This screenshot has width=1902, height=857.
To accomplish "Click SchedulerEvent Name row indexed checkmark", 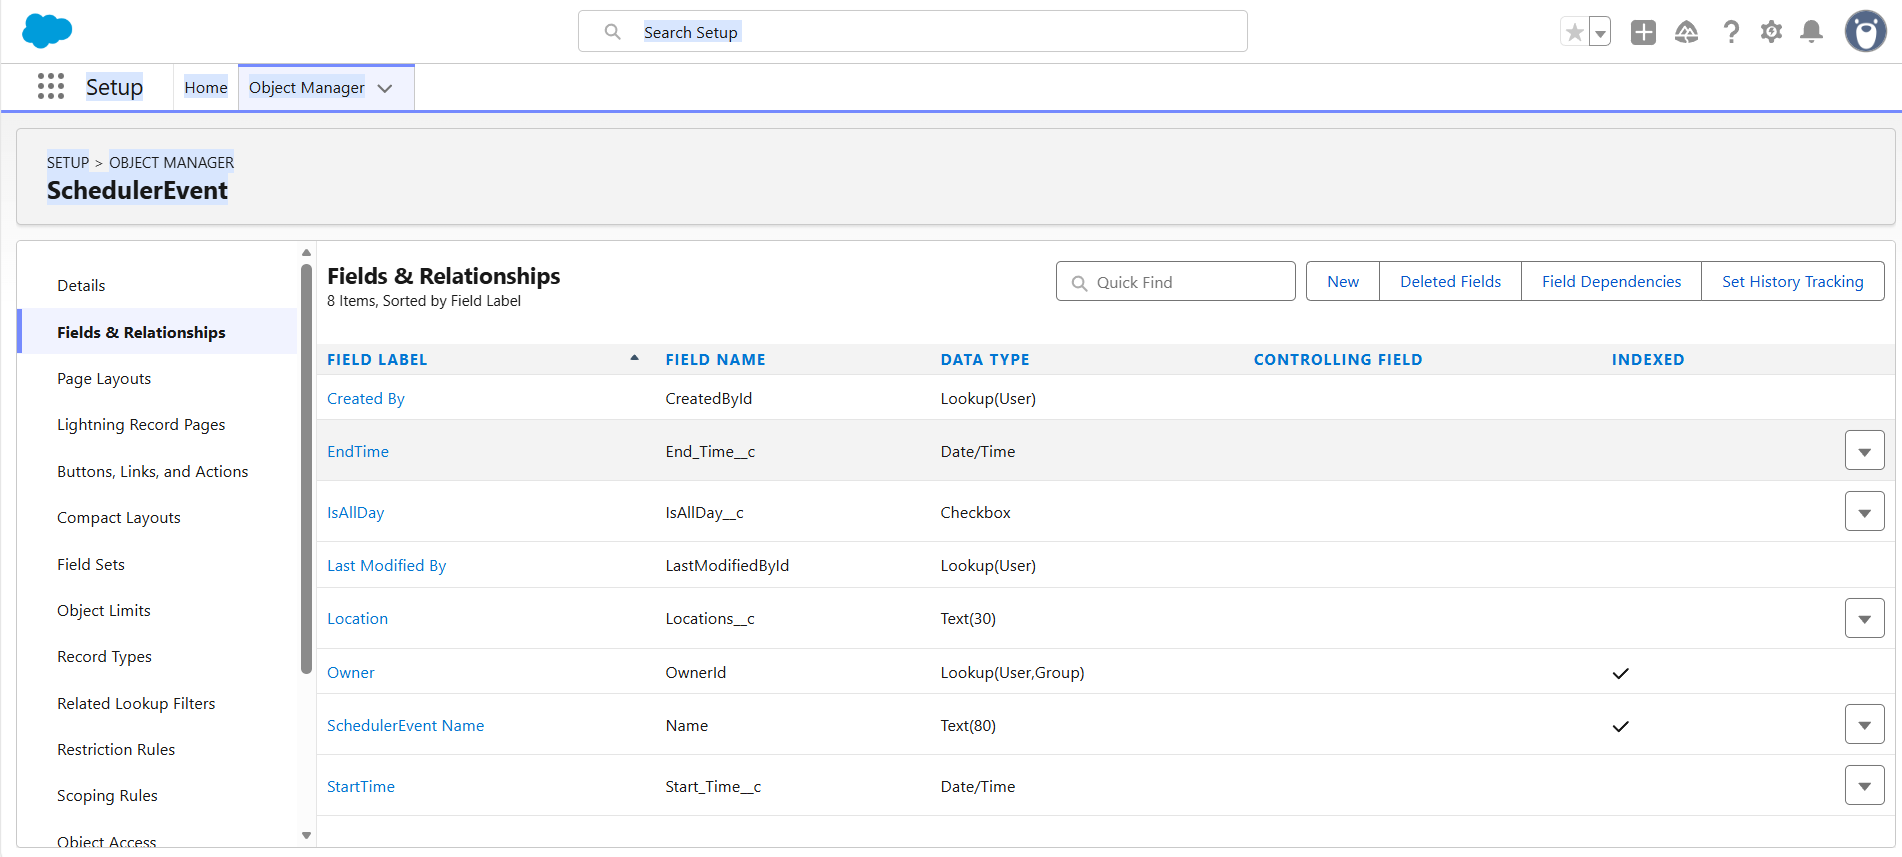I will pos(1621,726).
